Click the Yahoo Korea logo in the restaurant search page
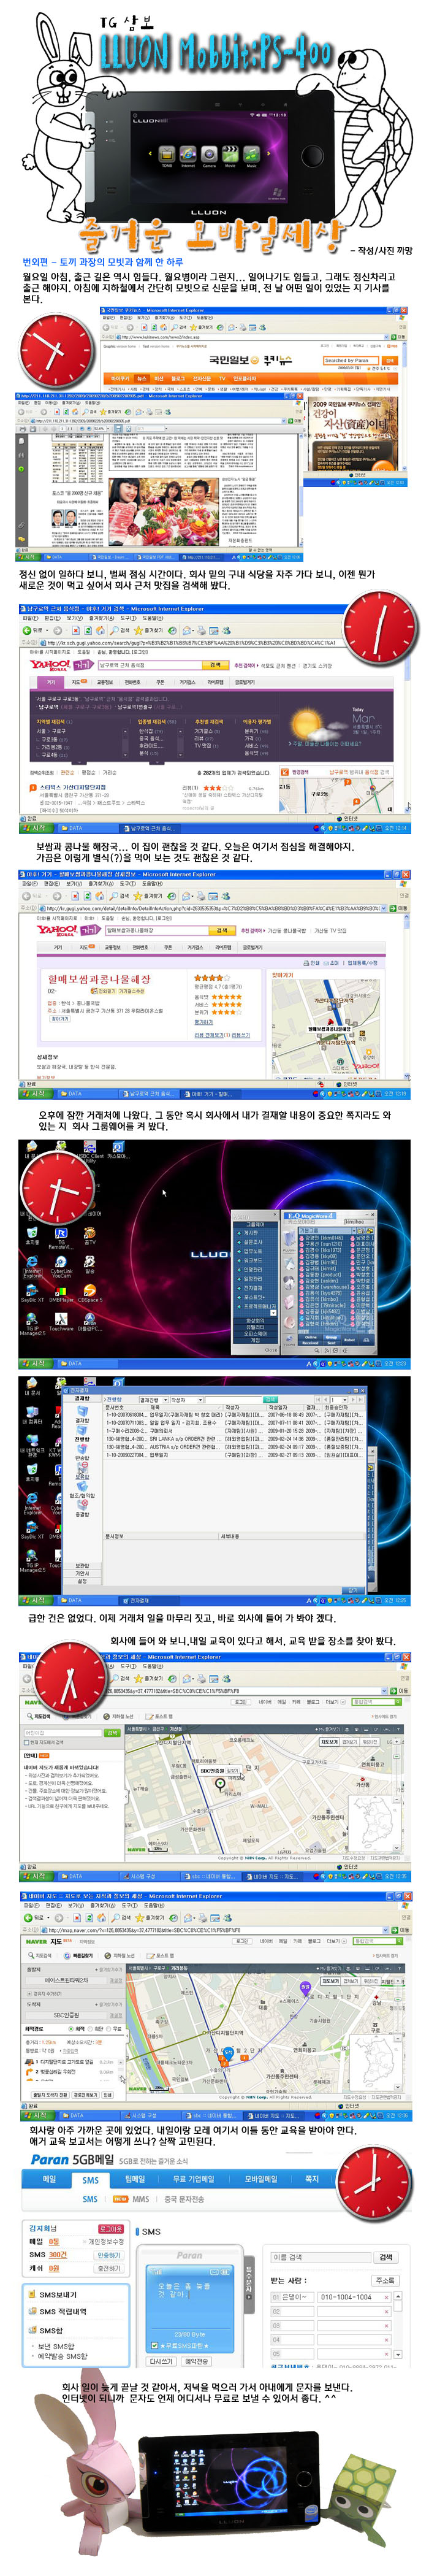Viewport: 429px width, 2576px height. (x=51, y=664)
